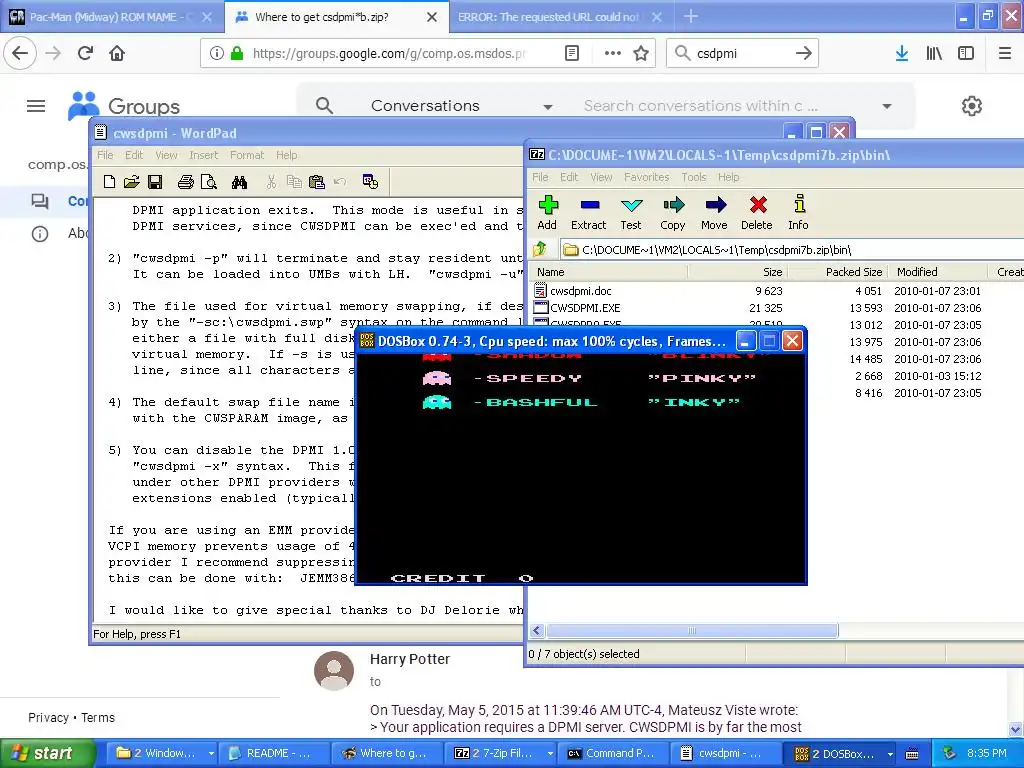Viewport: 1024px width, 768px height.
Task: Save document with WordPad floppy icon
Action: (155, 182)
